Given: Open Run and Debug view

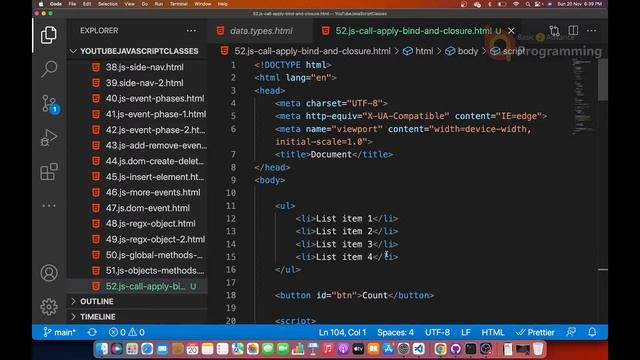Looking at the screenshot, I should 49,138.
